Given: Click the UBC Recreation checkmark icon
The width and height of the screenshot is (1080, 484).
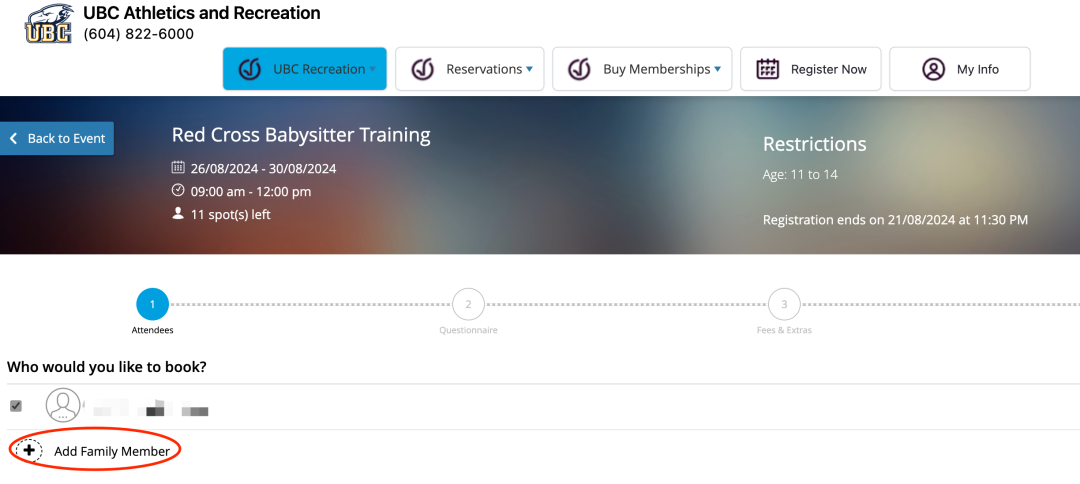Looking at the screenshot, I should [249, 69].
